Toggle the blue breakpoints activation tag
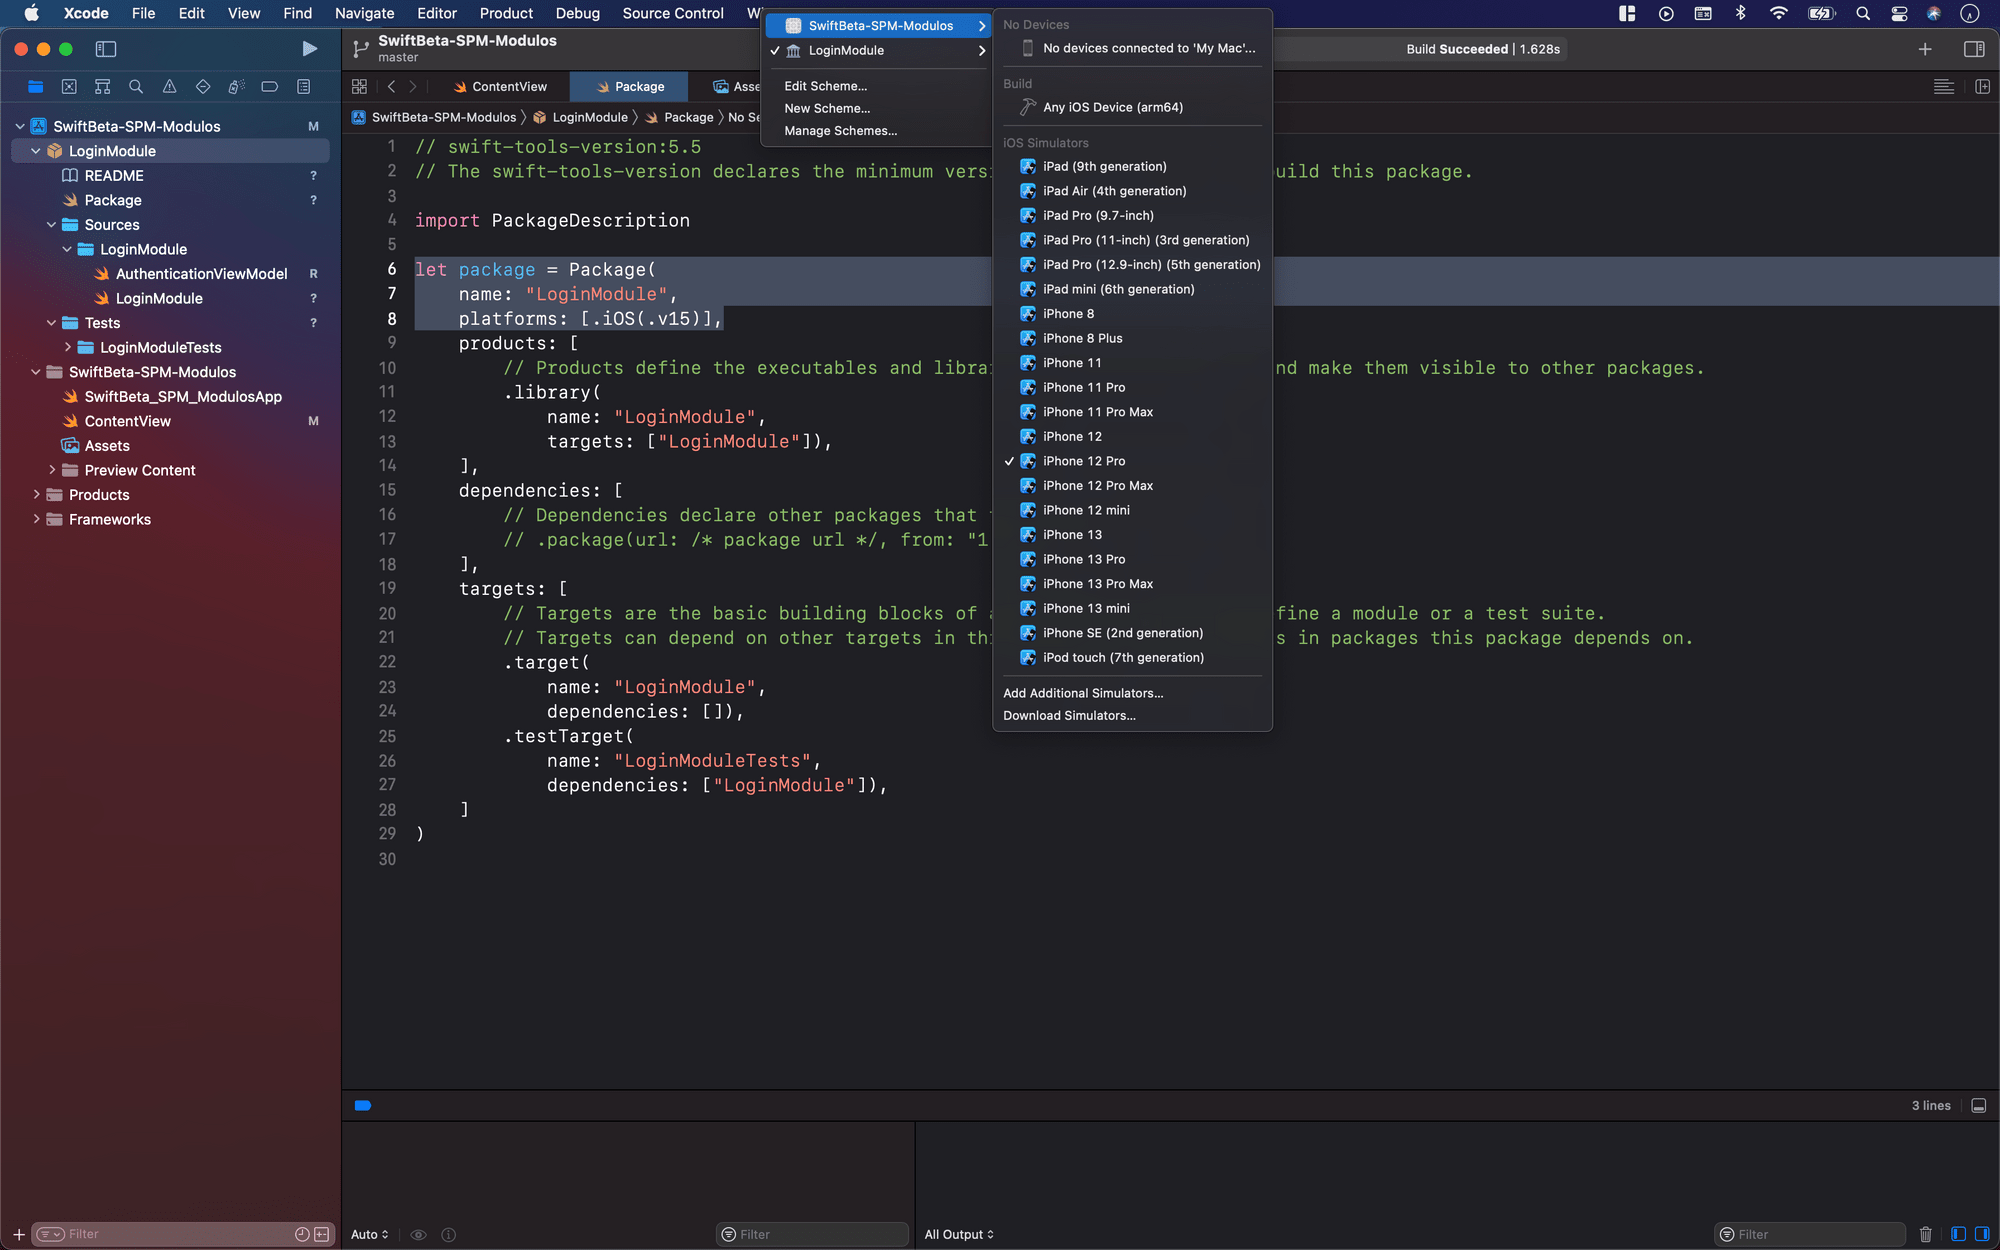2000x1250 pixels. coord(363,1105)
